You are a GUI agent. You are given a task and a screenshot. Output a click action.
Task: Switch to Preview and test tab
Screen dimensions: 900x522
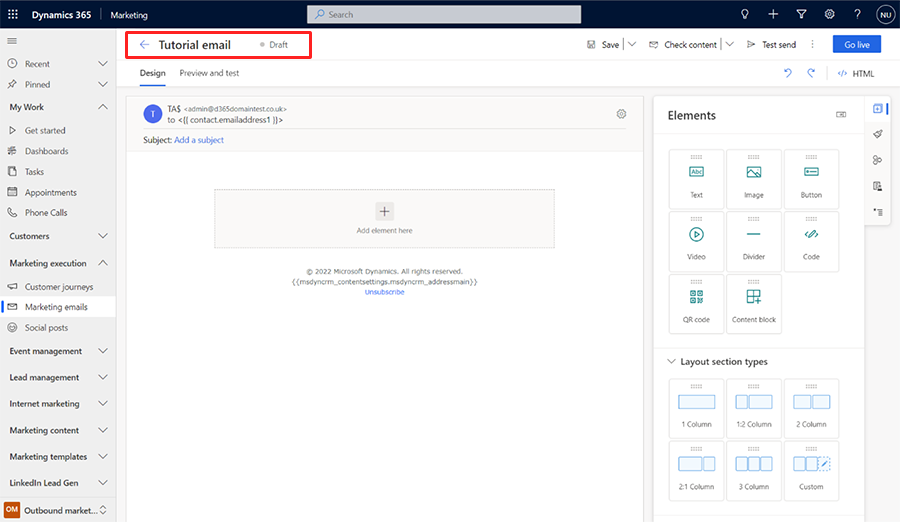pos(209,73)
